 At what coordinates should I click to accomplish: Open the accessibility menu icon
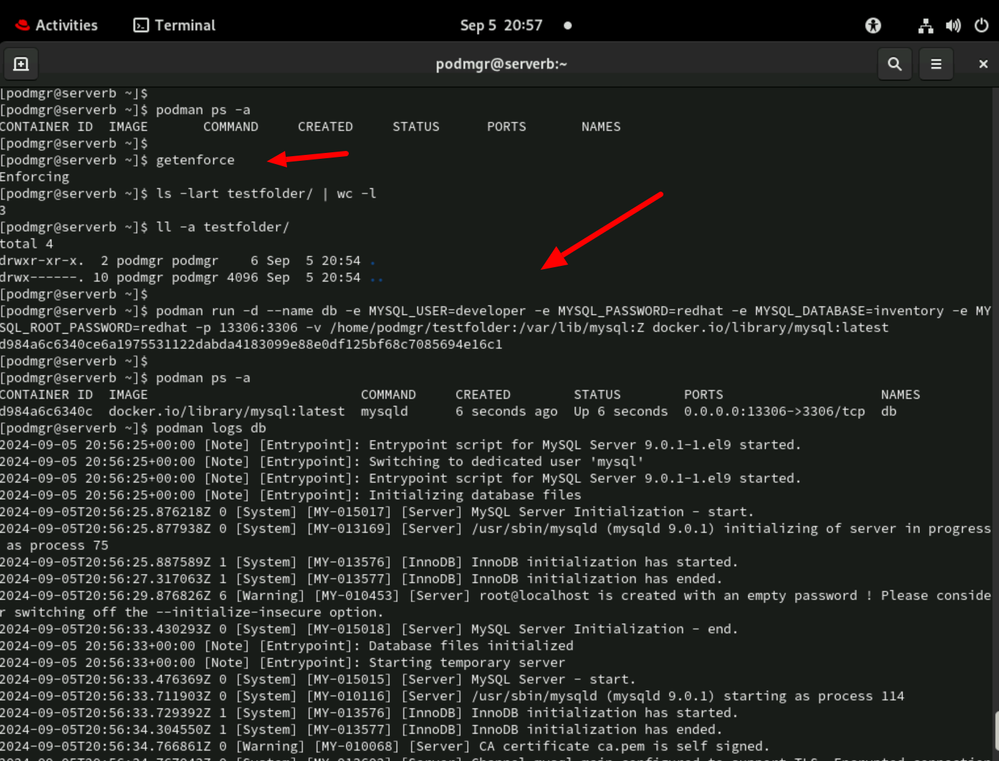tap(873, 25)
